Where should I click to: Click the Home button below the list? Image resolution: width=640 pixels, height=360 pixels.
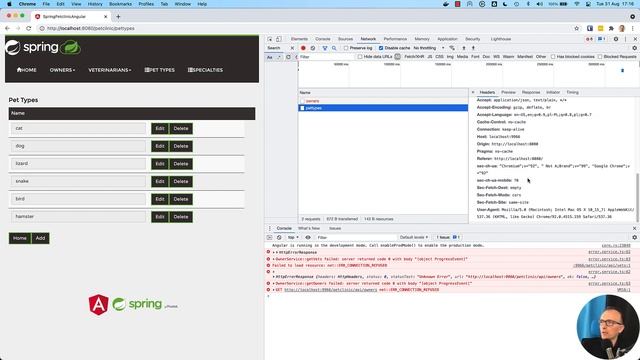(20, 238)
